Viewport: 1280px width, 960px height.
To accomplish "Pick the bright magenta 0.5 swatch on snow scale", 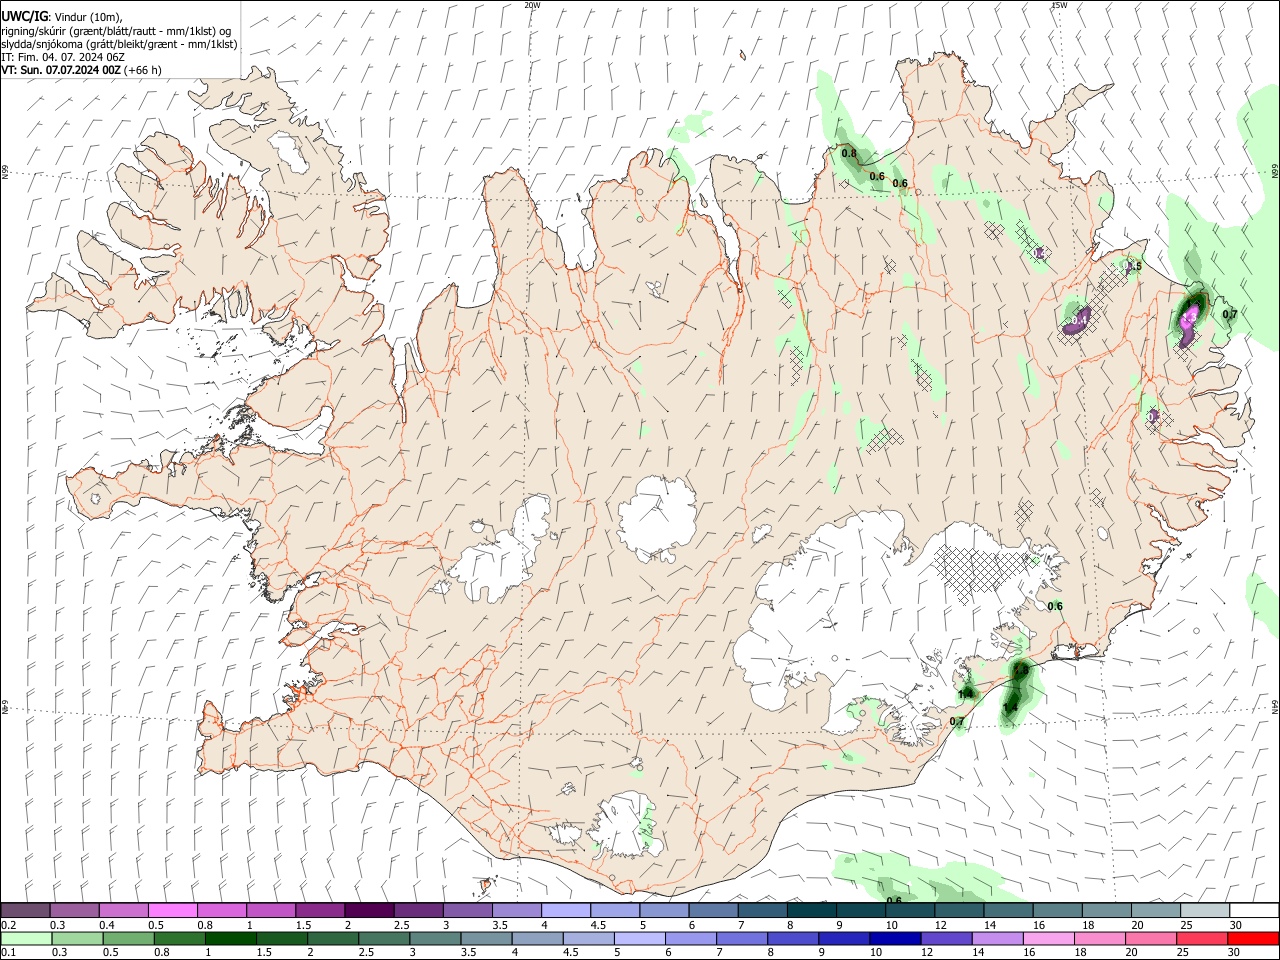I will pyautogui.click(x=172, y=911).
